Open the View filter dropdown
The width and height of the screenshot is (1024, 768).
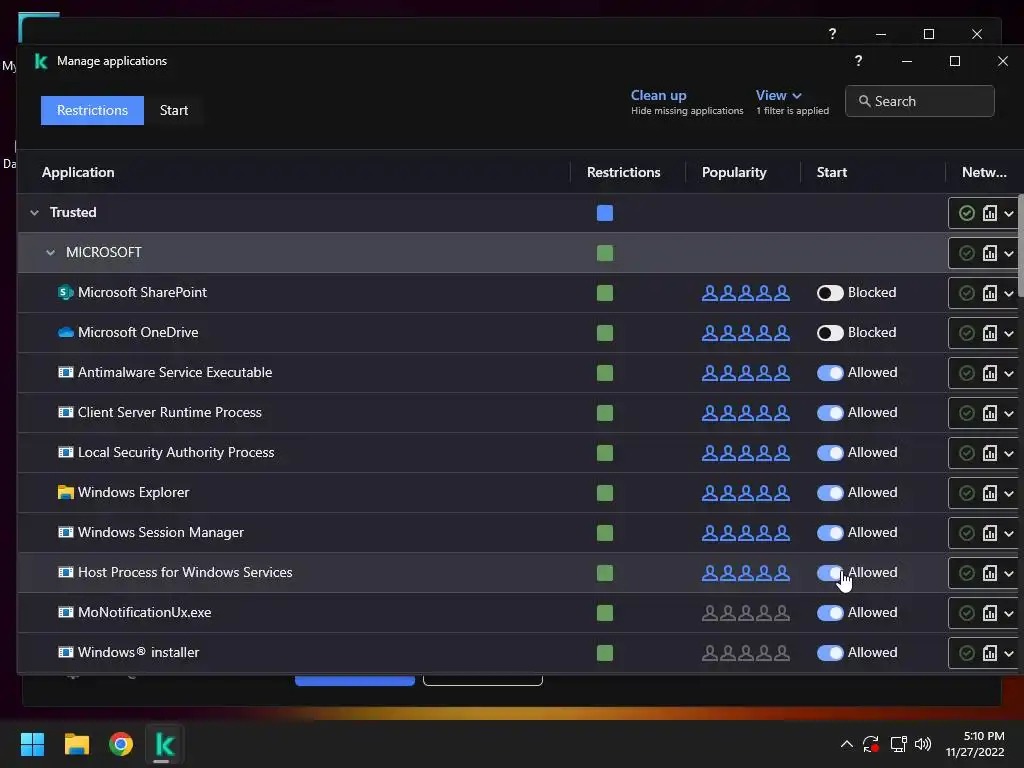(x=778, y=95)
